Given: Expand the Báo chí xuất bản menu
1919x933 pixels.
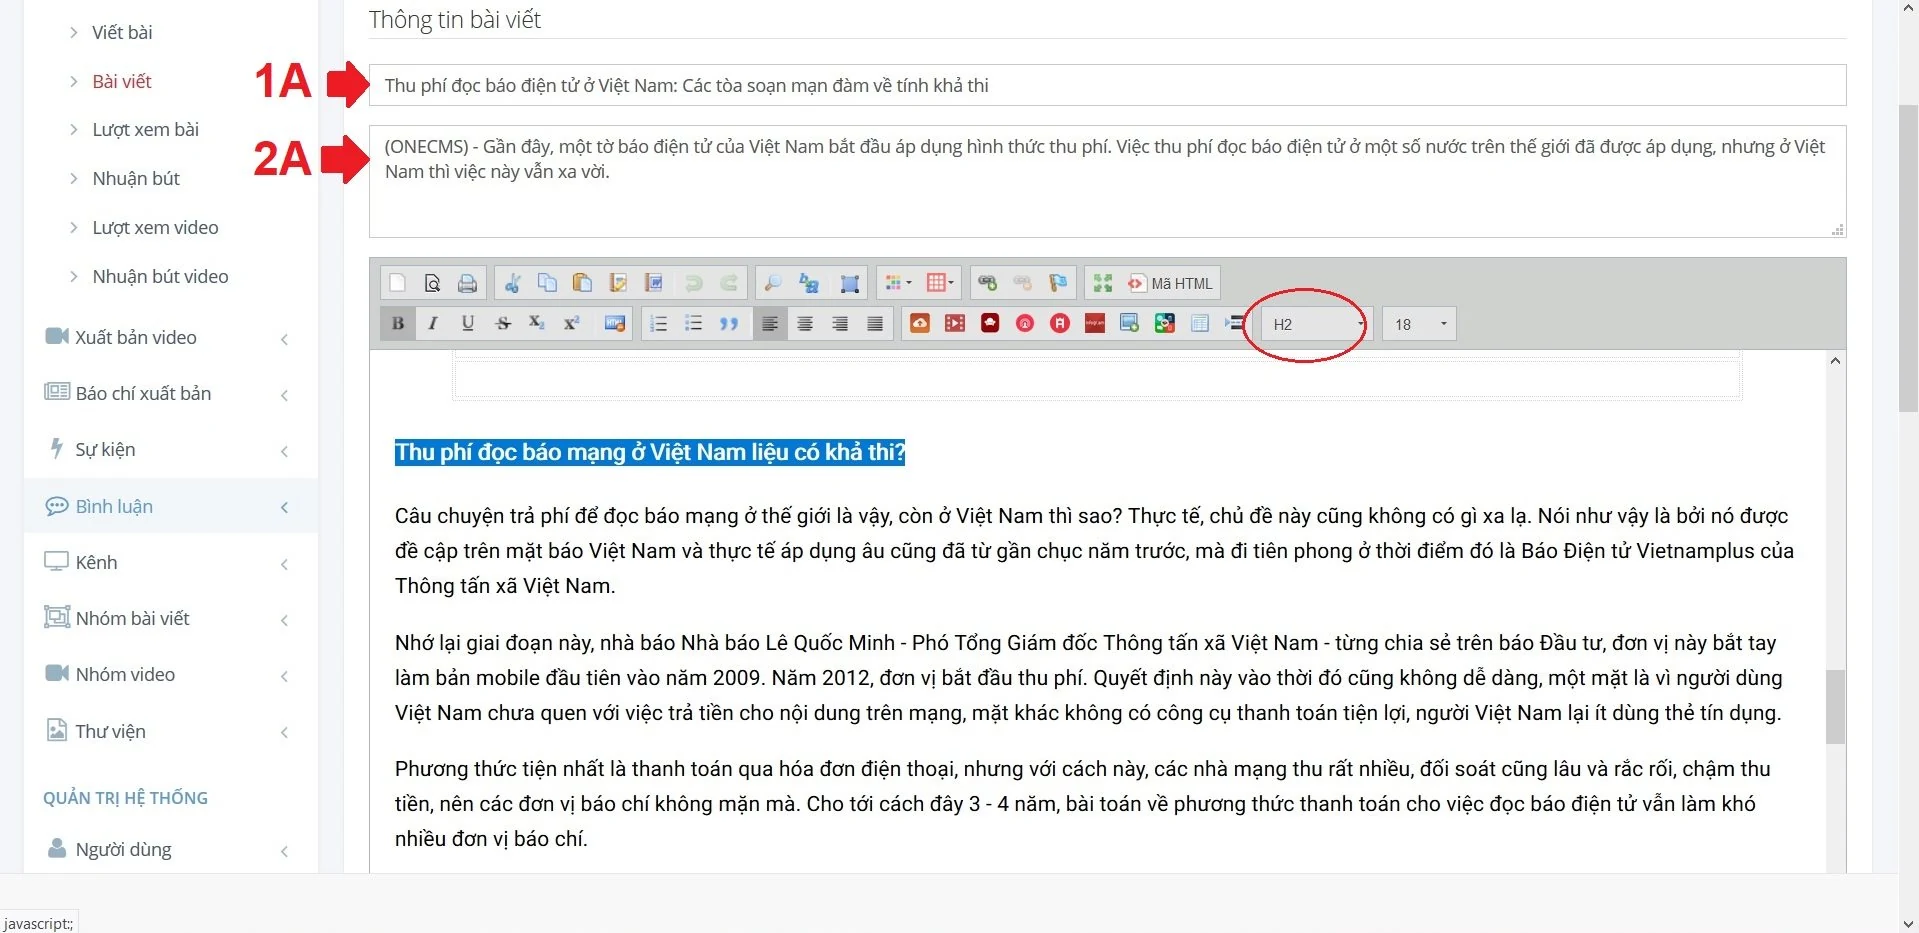Looking at the screenshot, I should click(170, 394).
